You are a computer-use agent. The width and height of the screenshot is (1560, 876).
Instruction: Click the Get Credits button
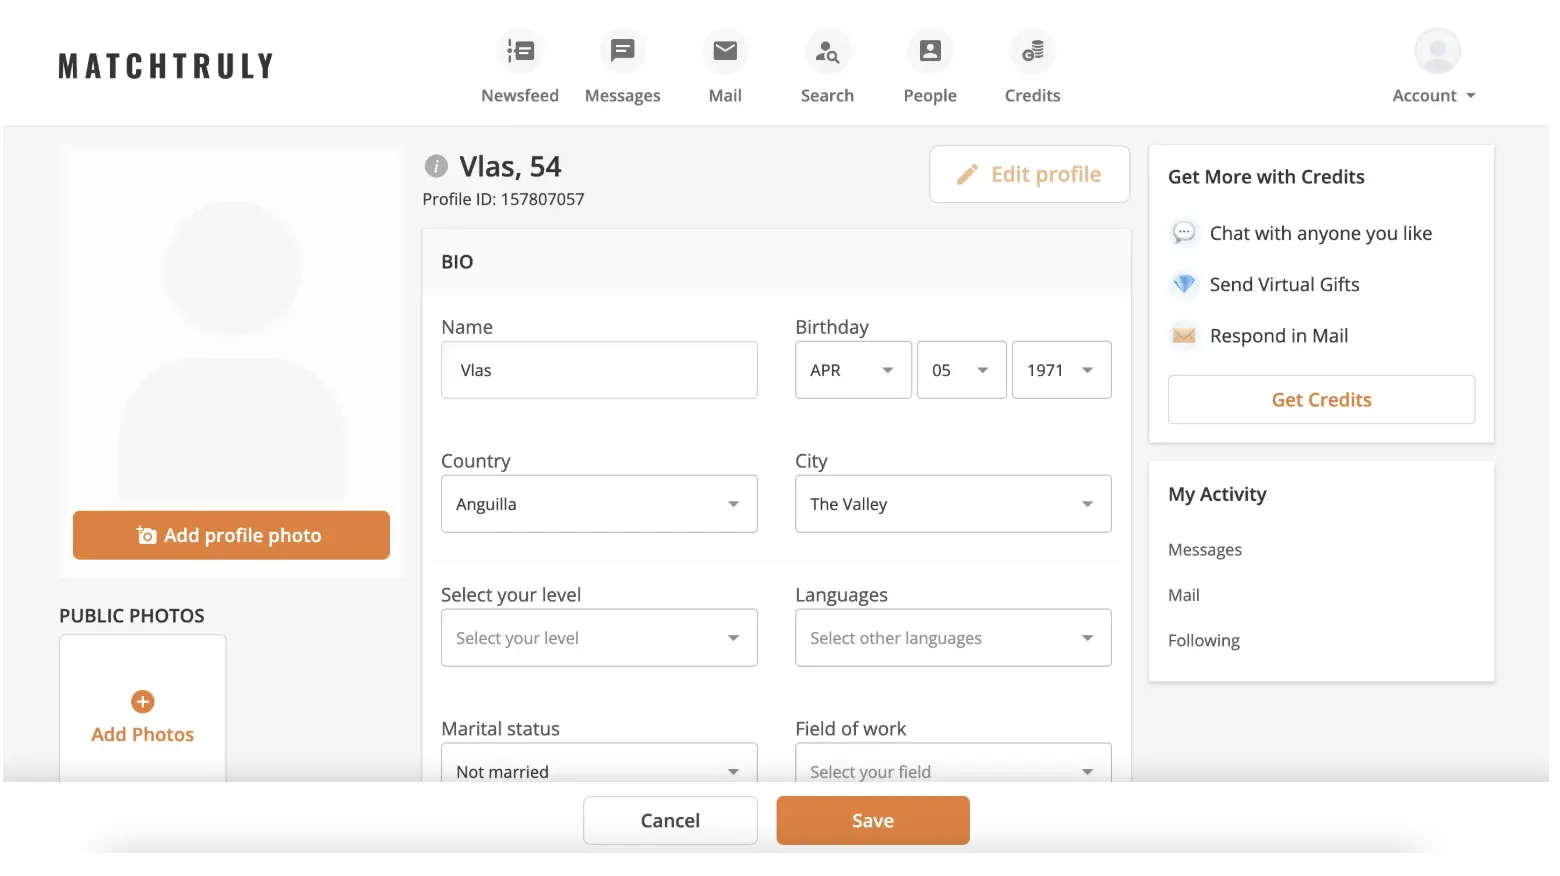[x=1321, y=400]
